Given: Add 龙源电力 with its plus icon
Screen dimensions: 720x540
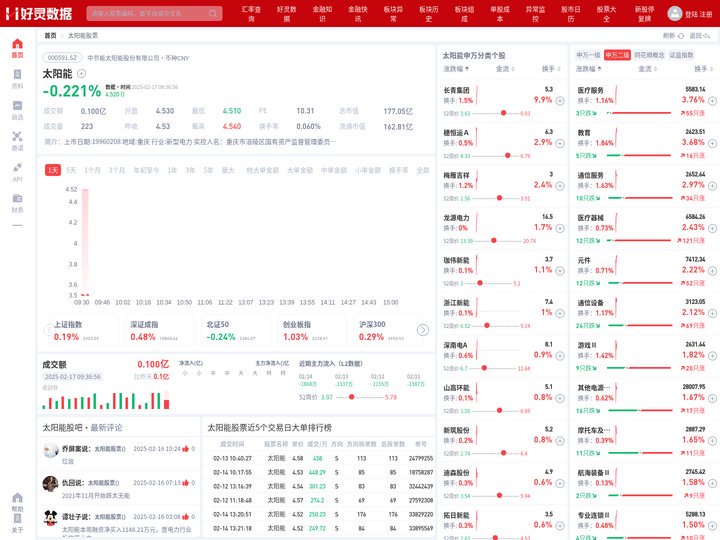Looking at the screenshot, I should pyautogui.click(x=560, y=228).
